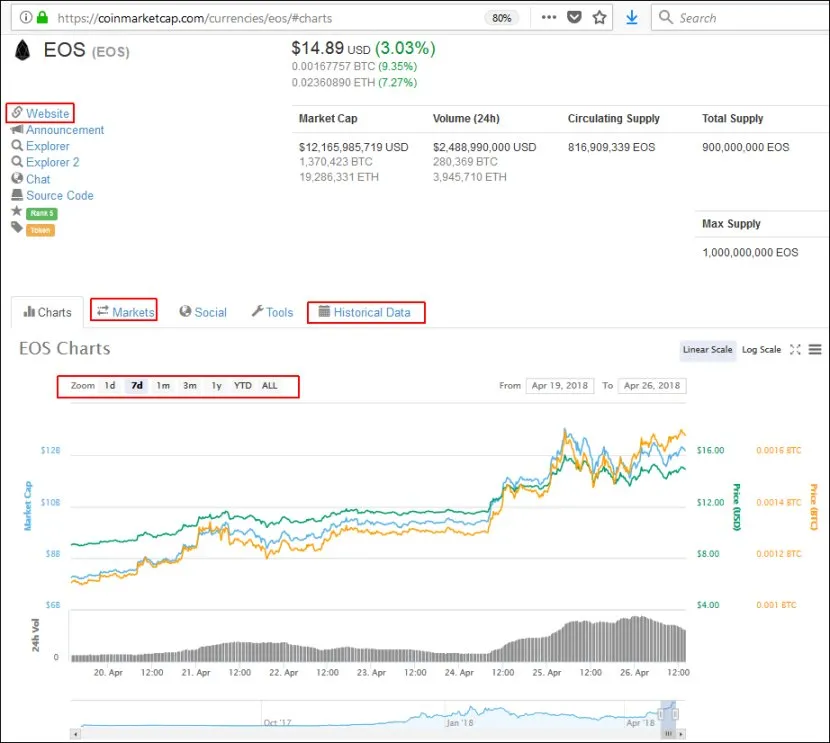Screen dimensions: 830x743
Task: Switch to the Markets tab
Action: [125, 312]
